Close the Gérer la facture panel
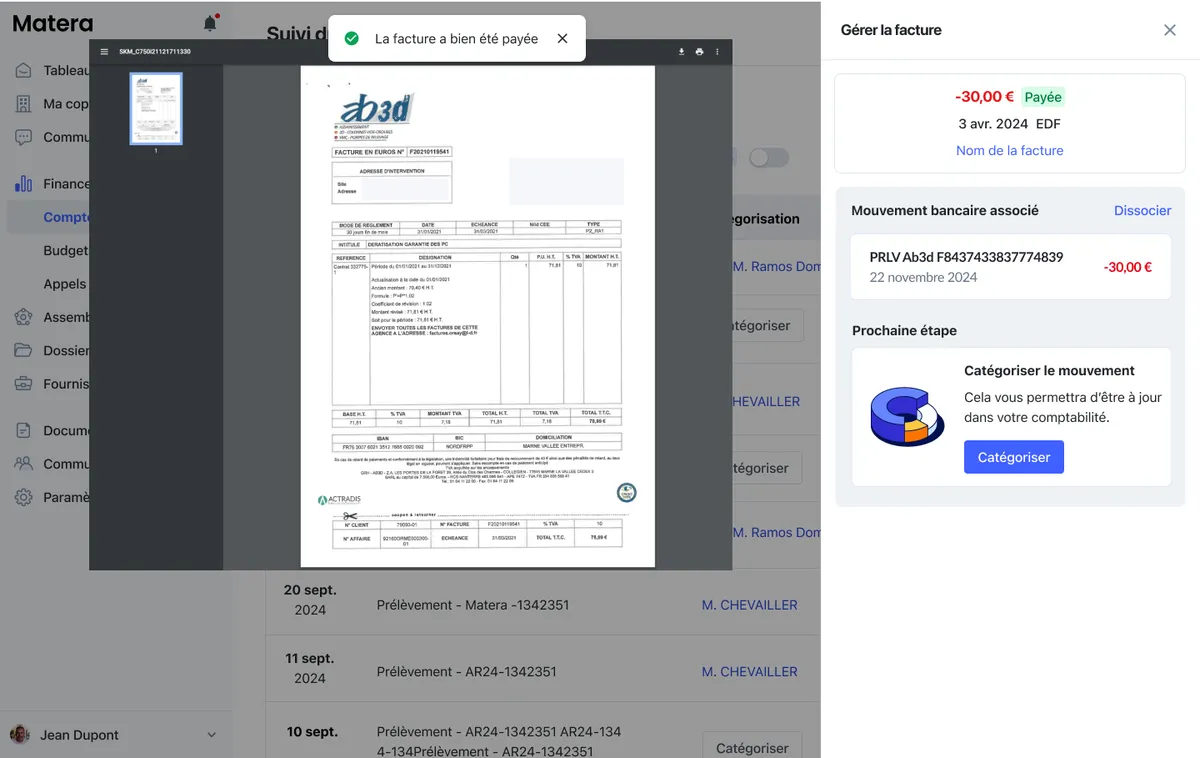 (x=1170, y=30)
